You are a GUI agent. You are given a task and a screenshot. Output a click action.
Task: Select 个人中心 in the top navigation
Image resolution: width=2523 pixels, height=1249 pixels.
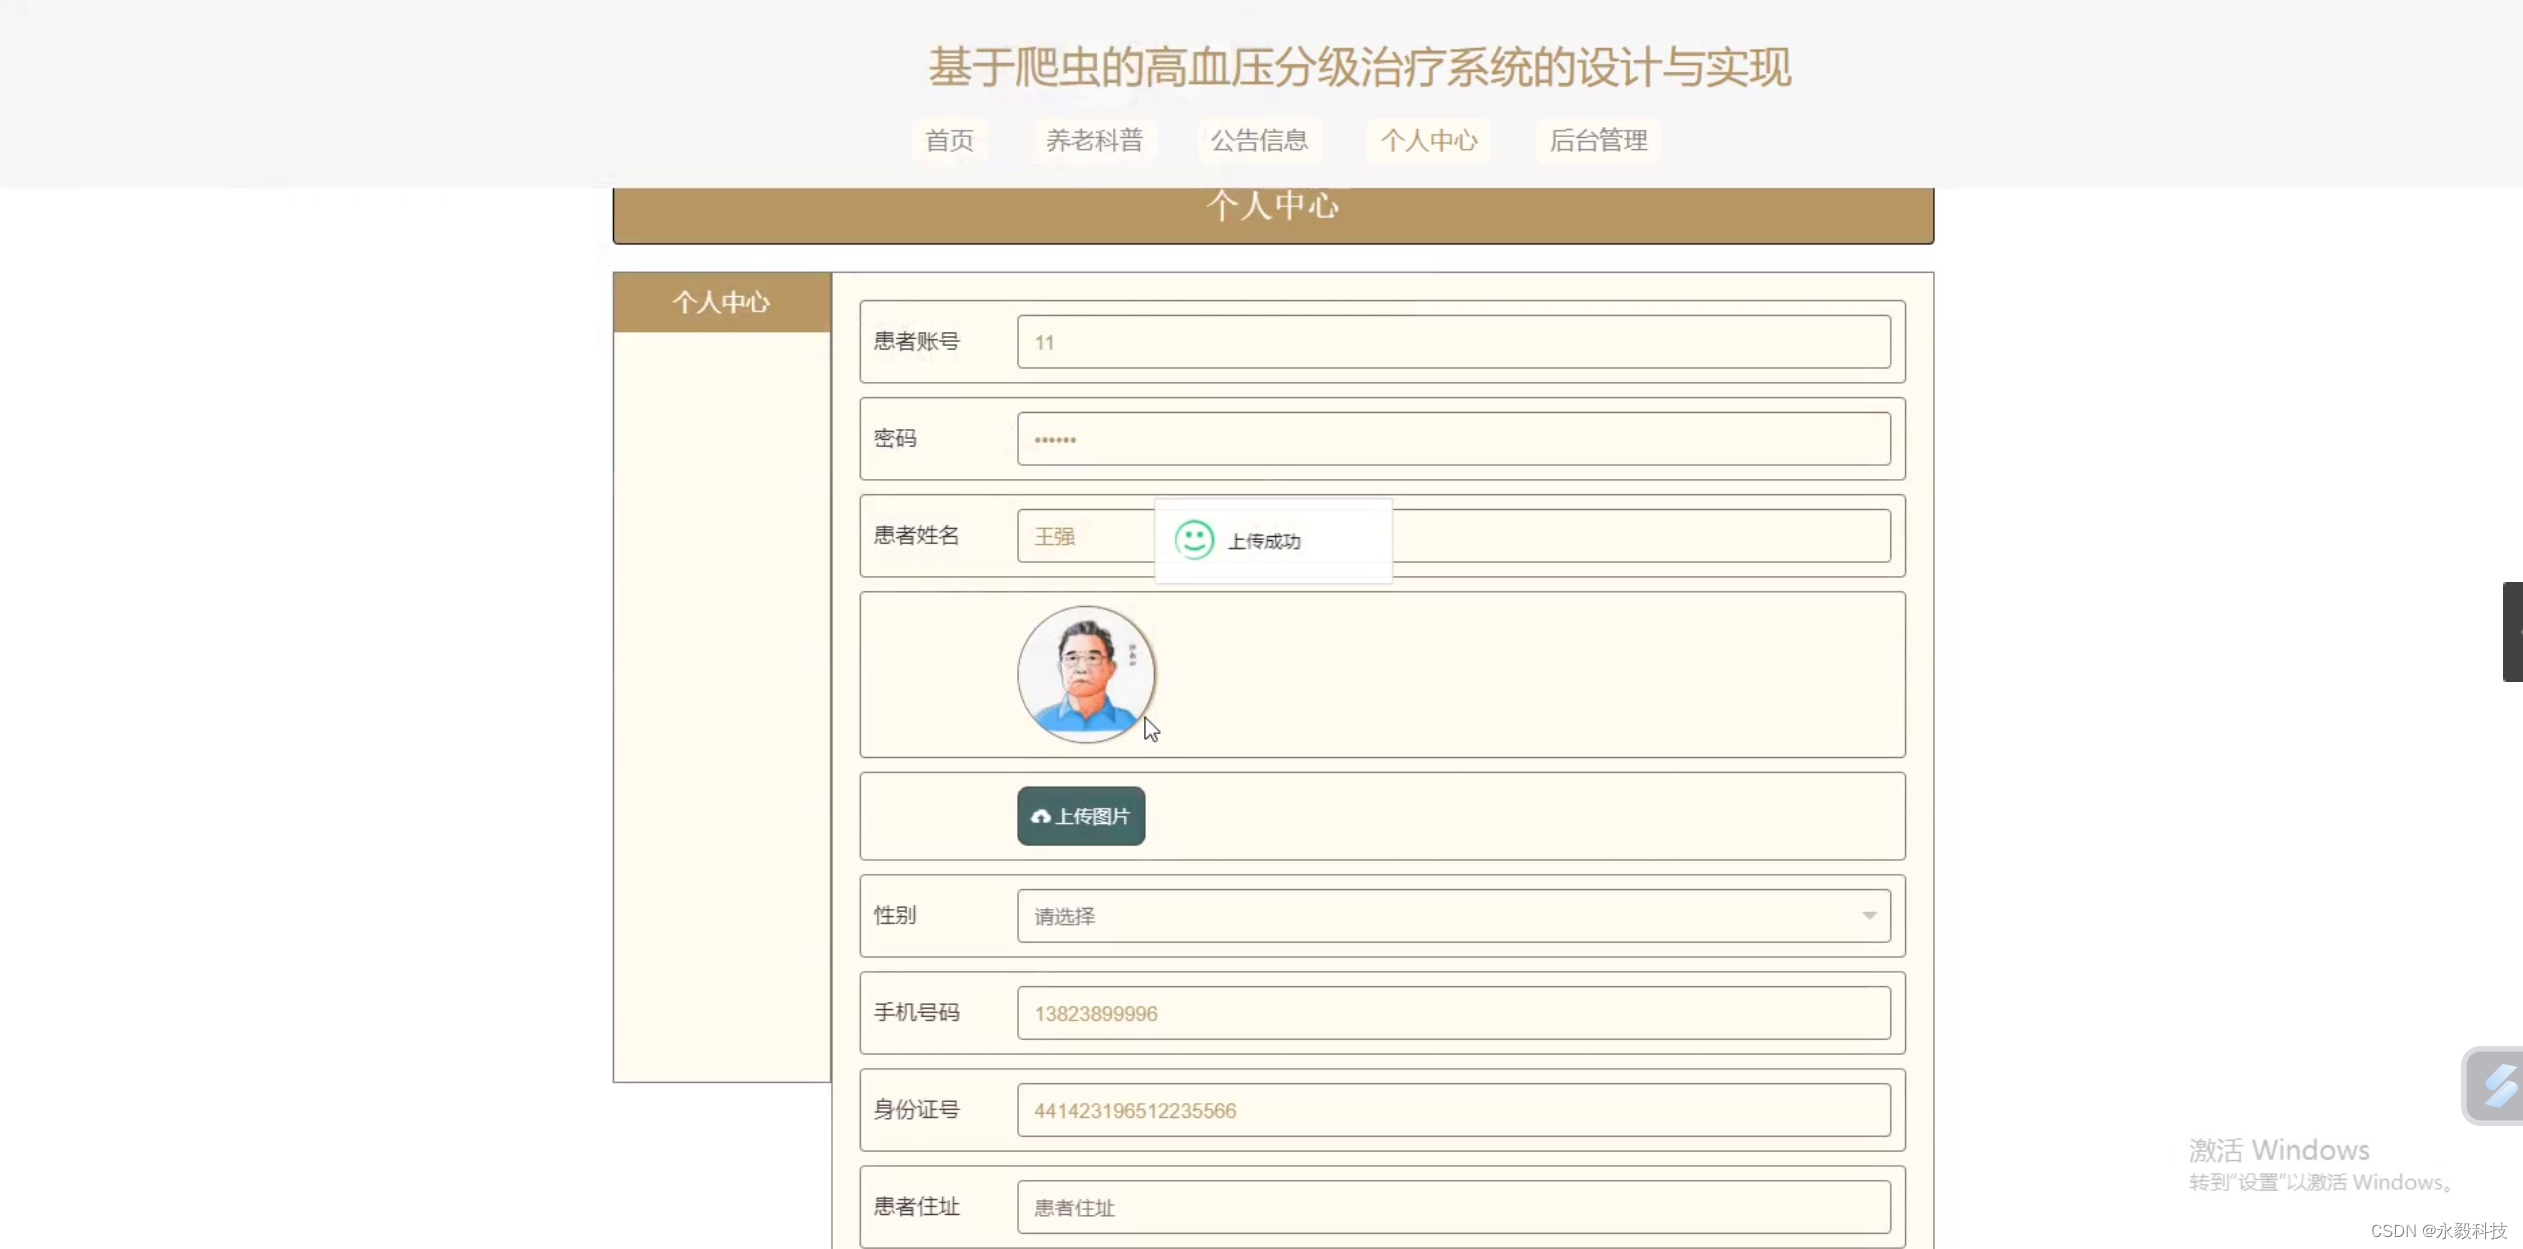(x=1428, y=140)
